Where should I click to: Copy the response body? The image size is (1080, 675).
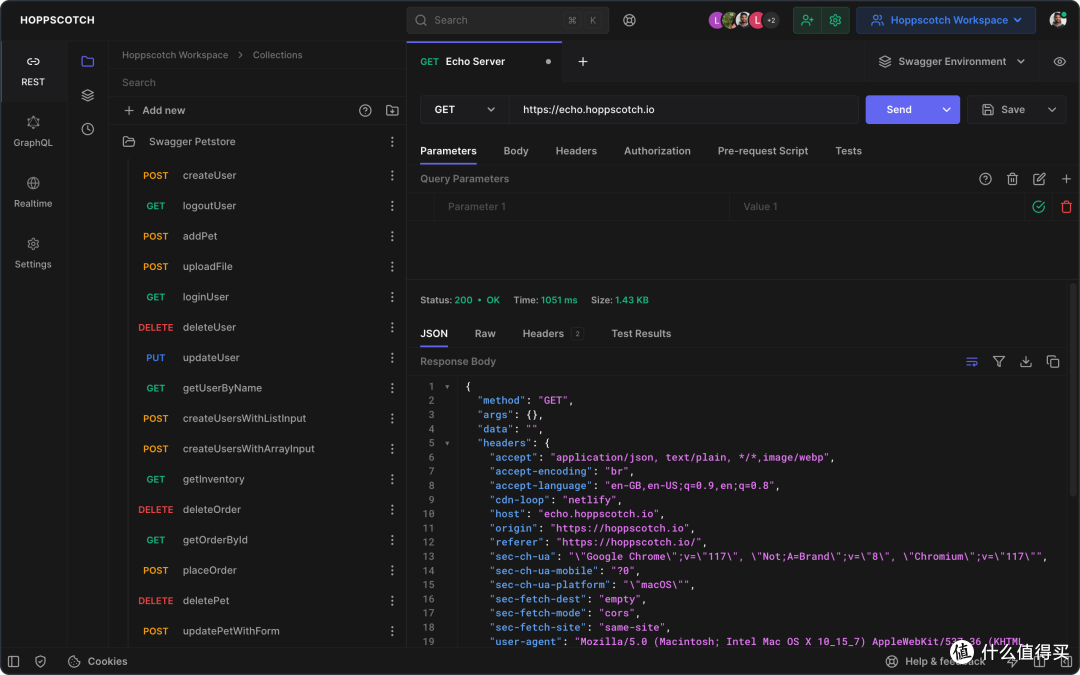coord(1052,362)
